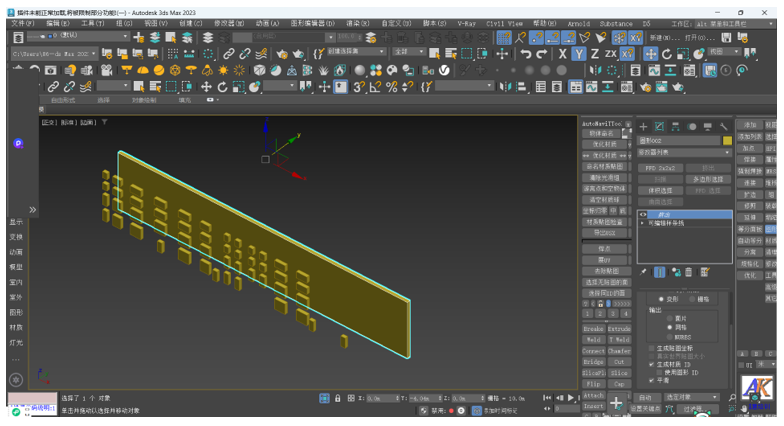Click the Undo arrow in the toolbar

[526, 54]
